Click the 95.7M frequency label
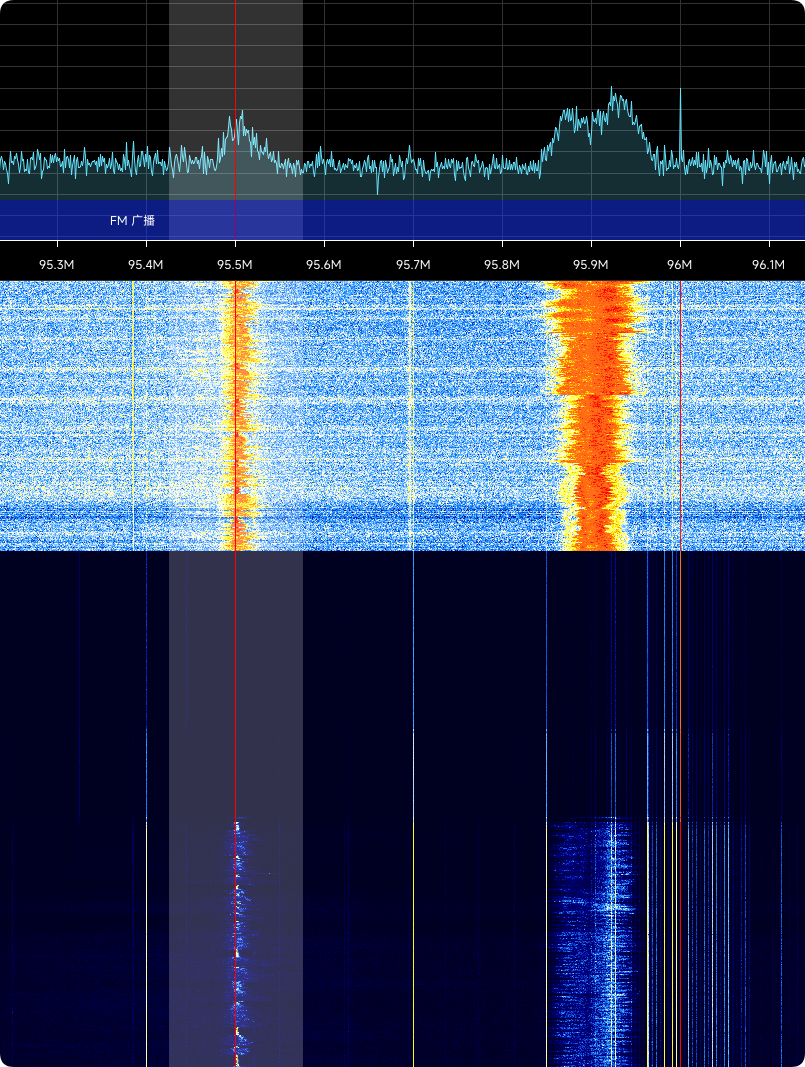This screenshot has height=1067, width=805. click(413, 265)
